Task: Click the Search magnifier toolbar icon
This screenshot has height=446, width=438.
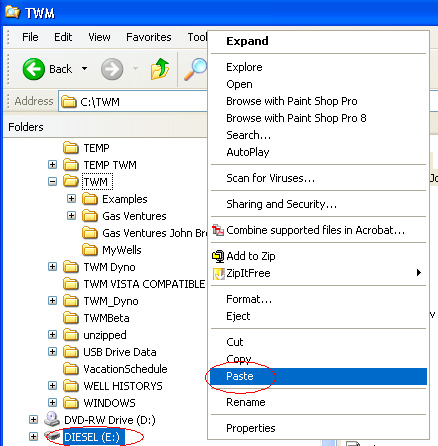Action: 195,69
